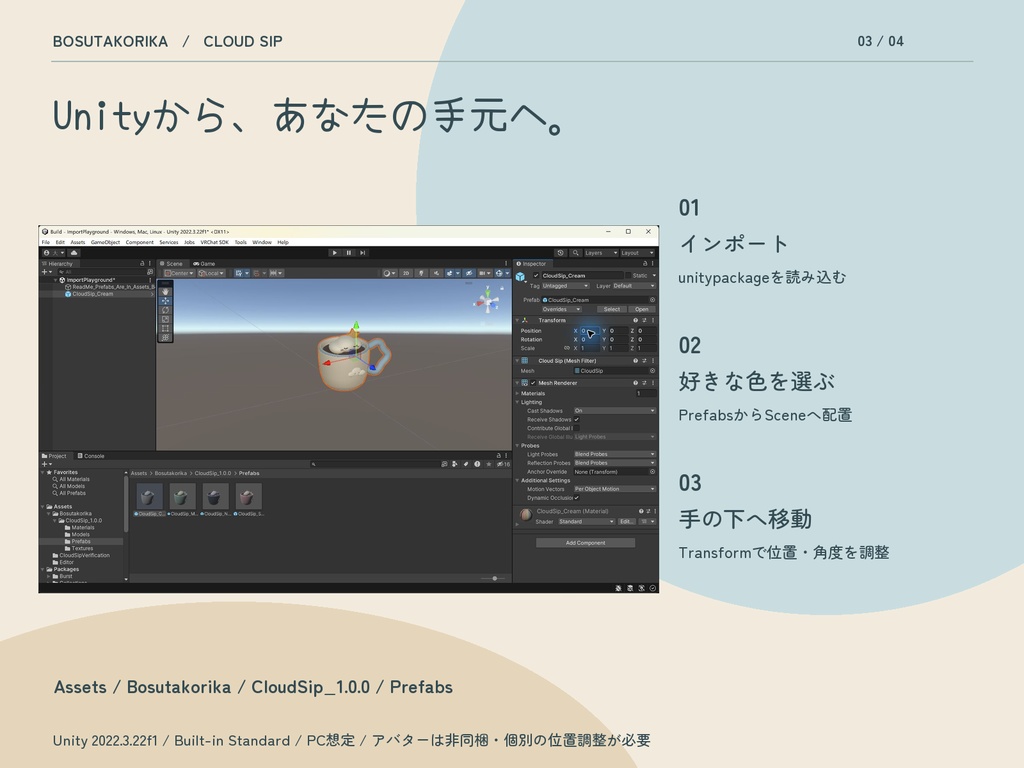Select the Transform tool in Scene overlay
This screenshot has height=768, width=1024.
pos(165,337)
